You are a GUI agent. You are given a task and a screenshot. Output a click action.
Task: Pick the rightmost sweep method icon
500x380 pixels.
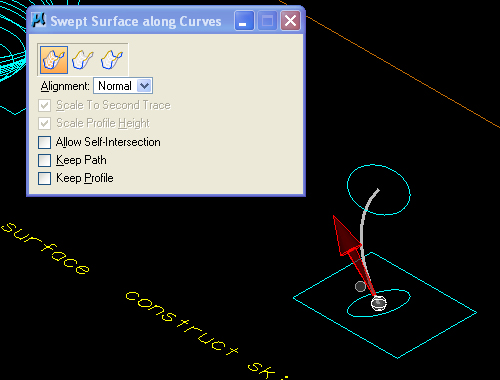point(112,60)
